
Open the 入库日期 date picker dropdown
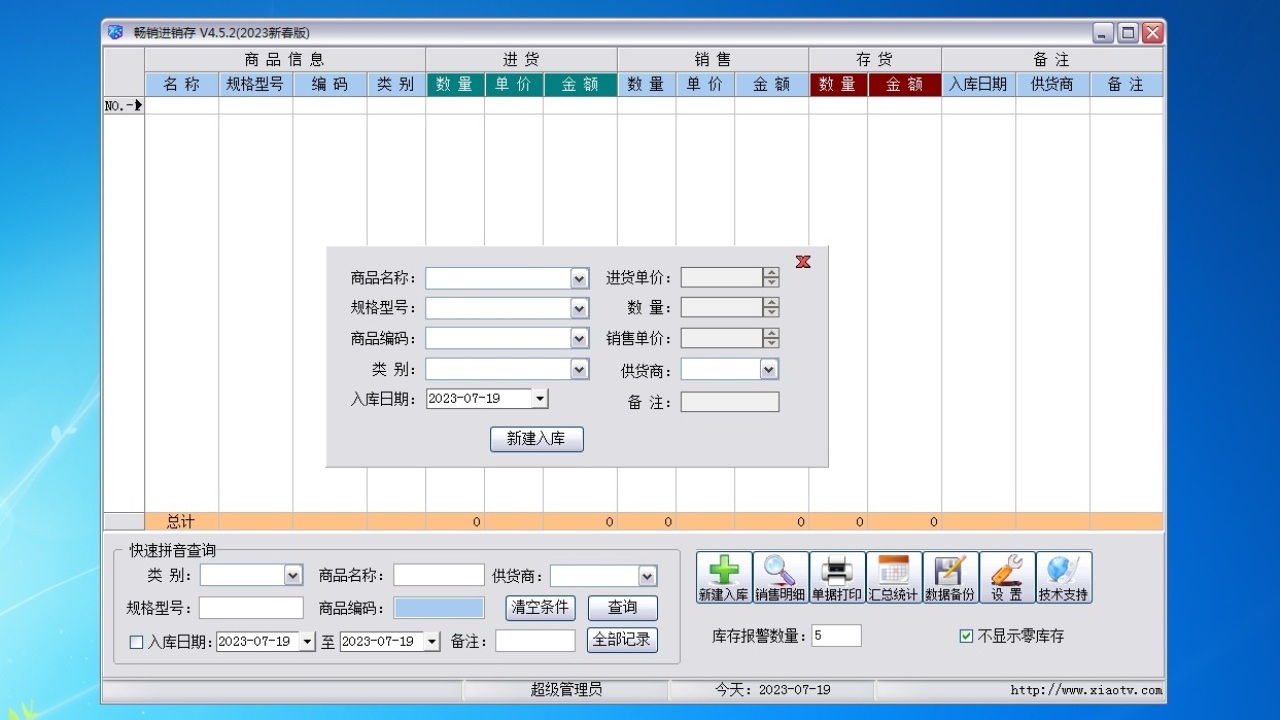(540, 398)
